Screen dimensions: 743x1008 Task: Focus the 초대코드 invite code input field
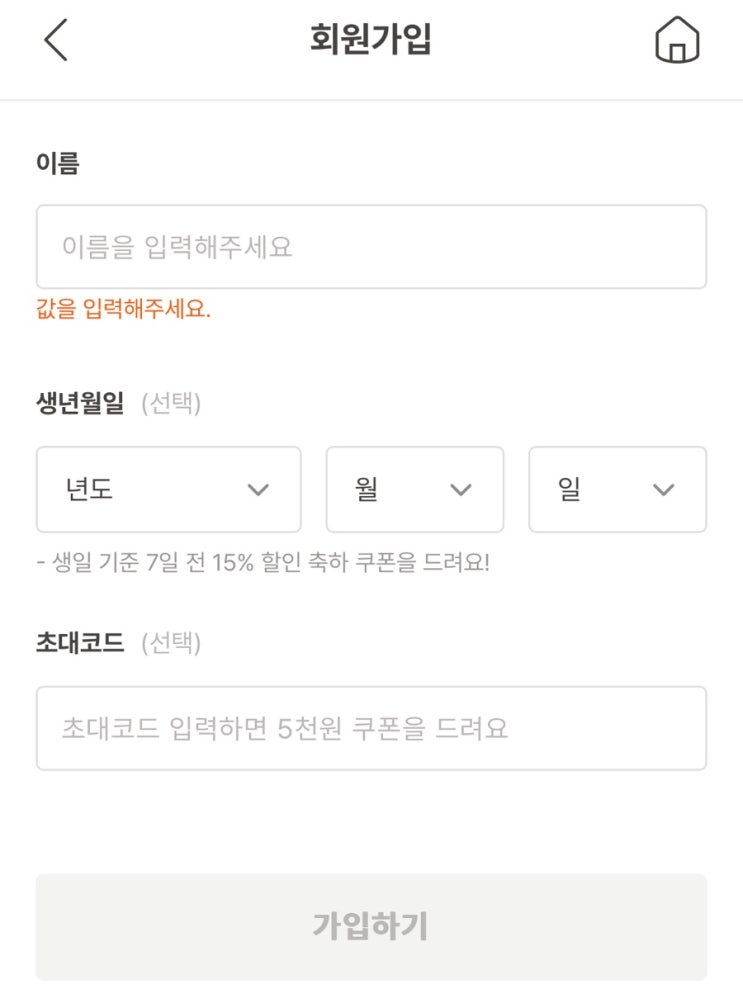[371, 728]
